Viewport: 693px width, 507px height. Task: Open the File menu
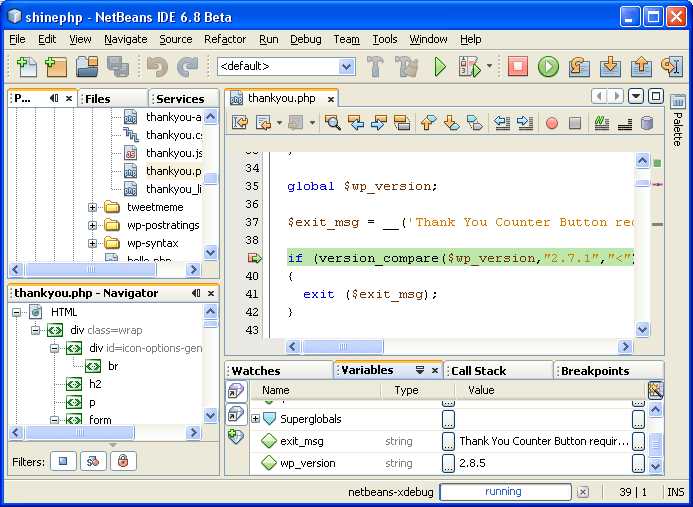[x=17, y=39]
